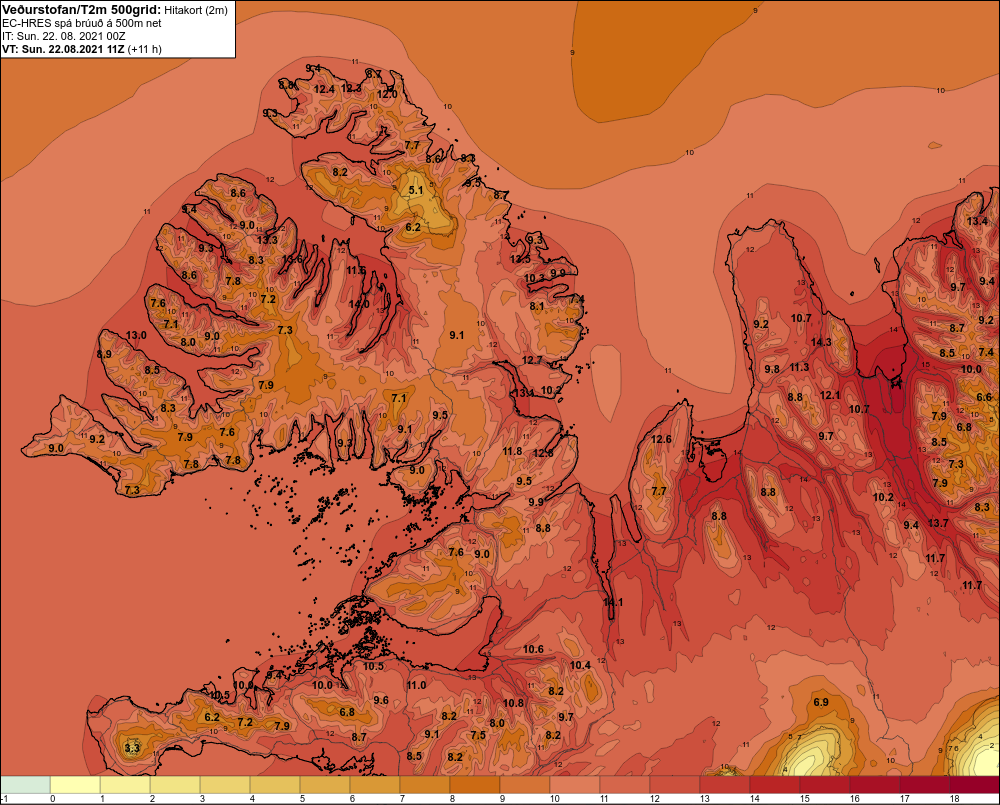The height and width of the screenshot is (805, 1000).
Task: Select the legend swatch between 4 and 5
Action: (276, 785)
